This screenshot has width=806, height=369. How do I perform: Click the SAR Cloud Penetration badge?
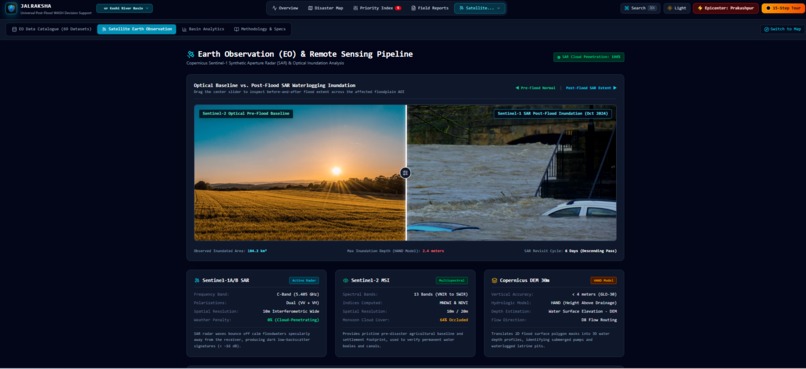pos(589,57)
